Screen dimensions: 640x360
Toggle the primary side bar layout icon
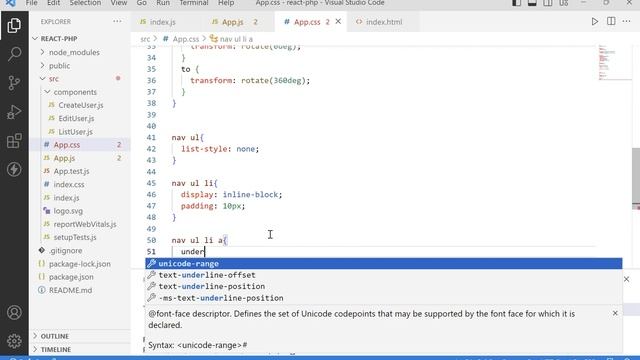click(x=516, y=3)
